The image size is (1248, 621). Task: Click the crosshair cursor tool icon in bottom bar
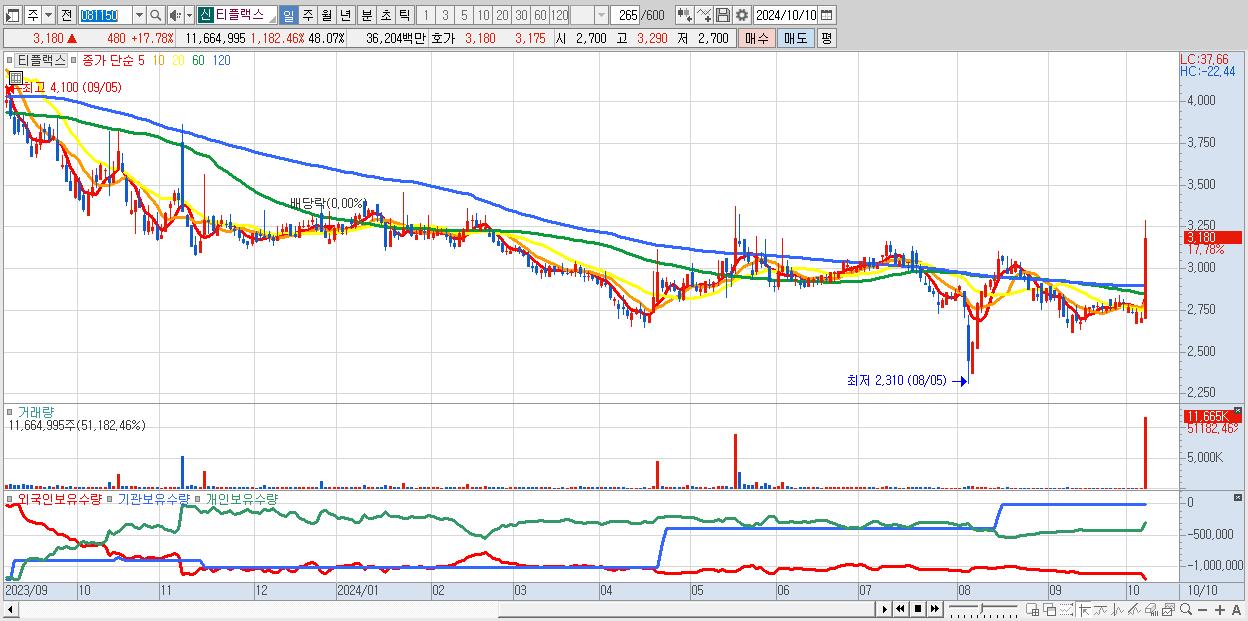[1084, 609]
